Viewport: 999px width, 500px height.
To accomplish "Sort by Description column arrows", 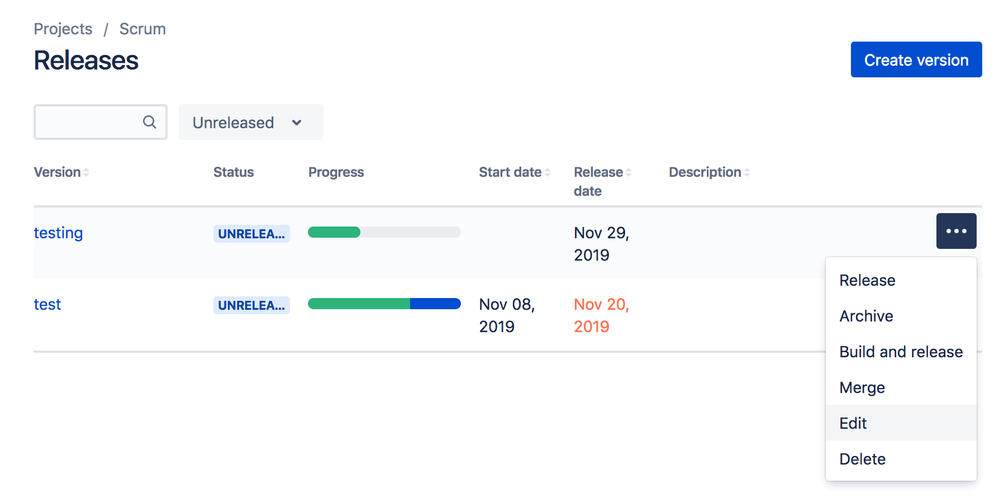I will coord(747,173).
